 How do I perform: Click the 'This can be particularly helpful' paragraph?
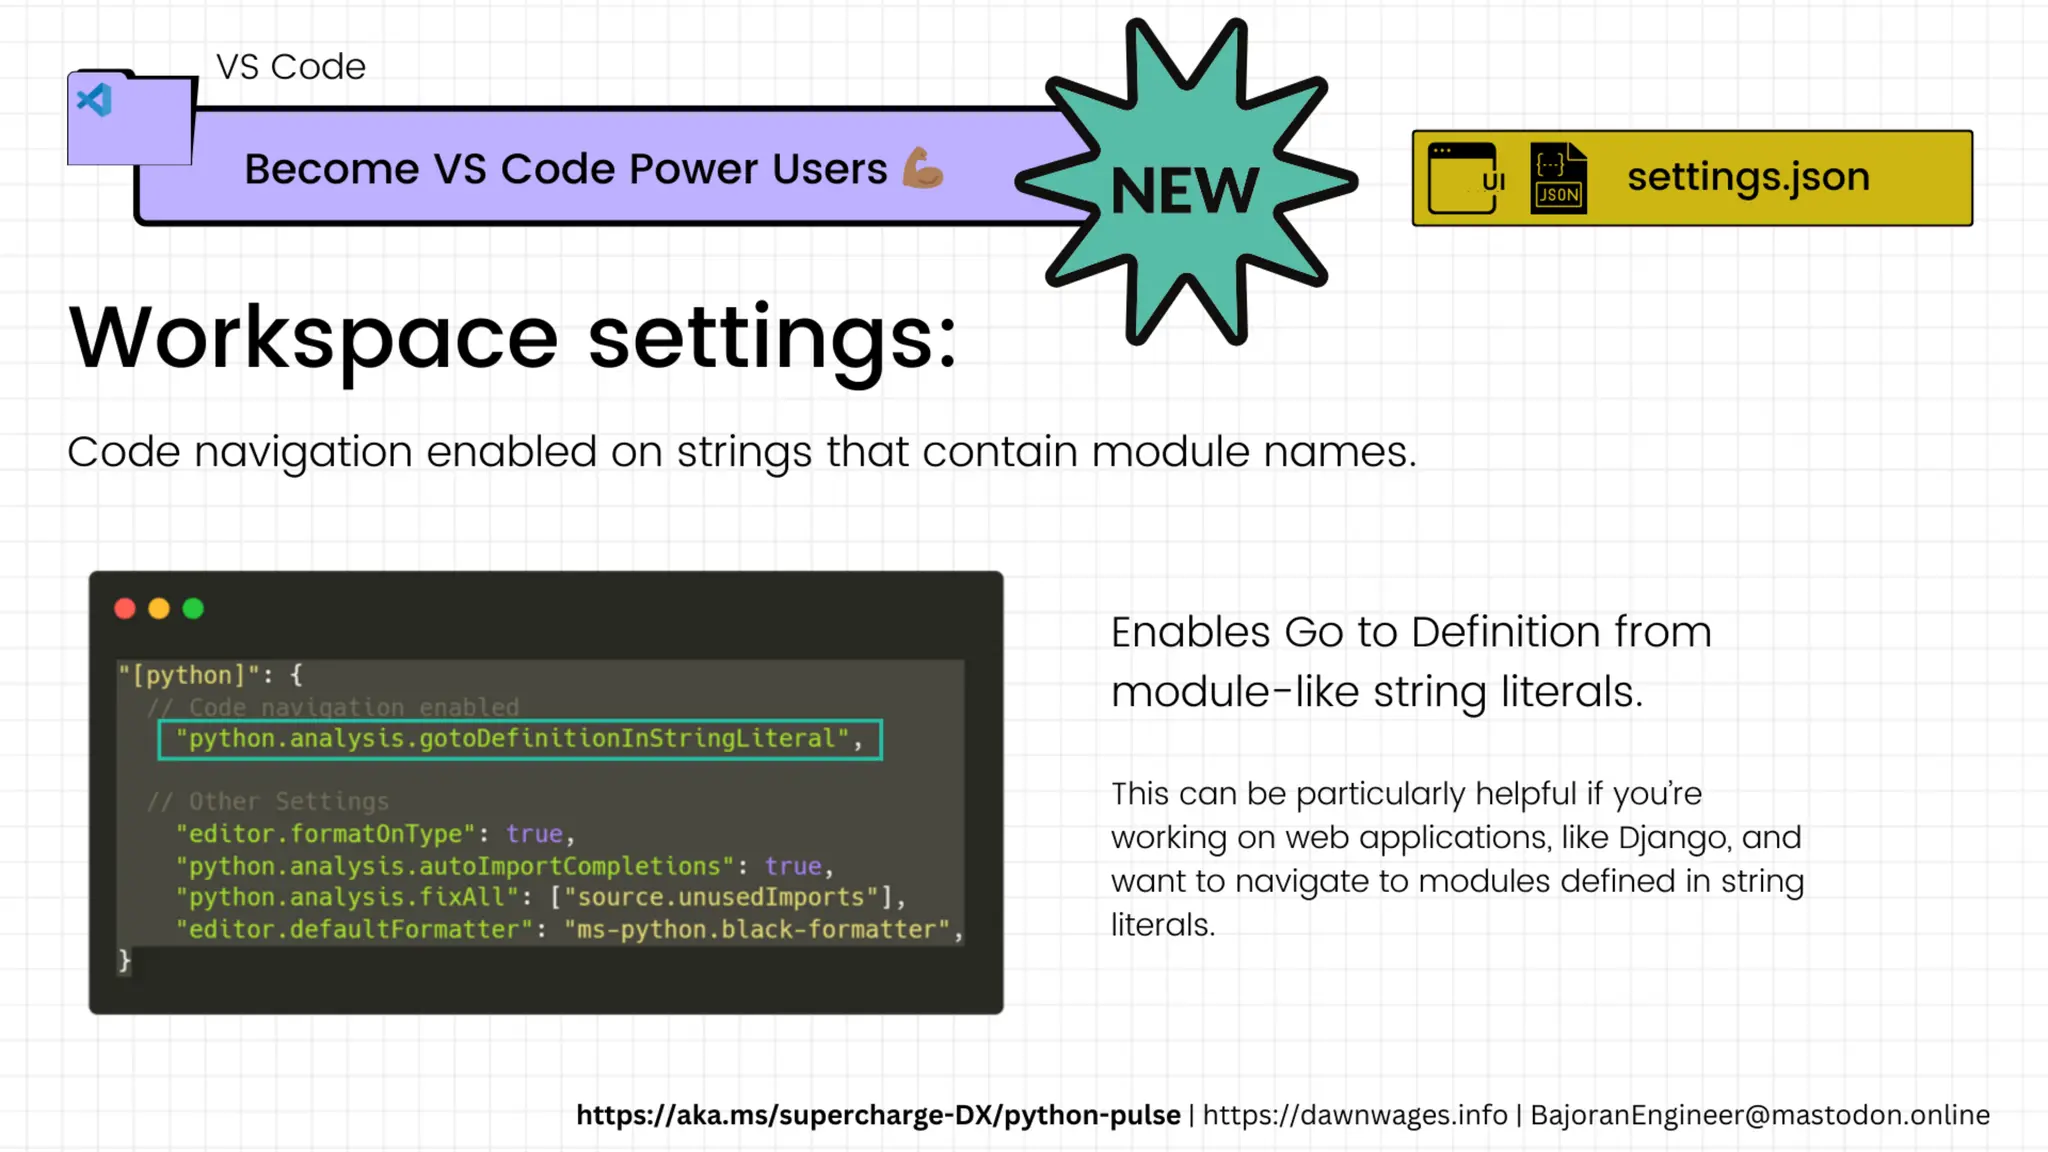point(1458,859)
